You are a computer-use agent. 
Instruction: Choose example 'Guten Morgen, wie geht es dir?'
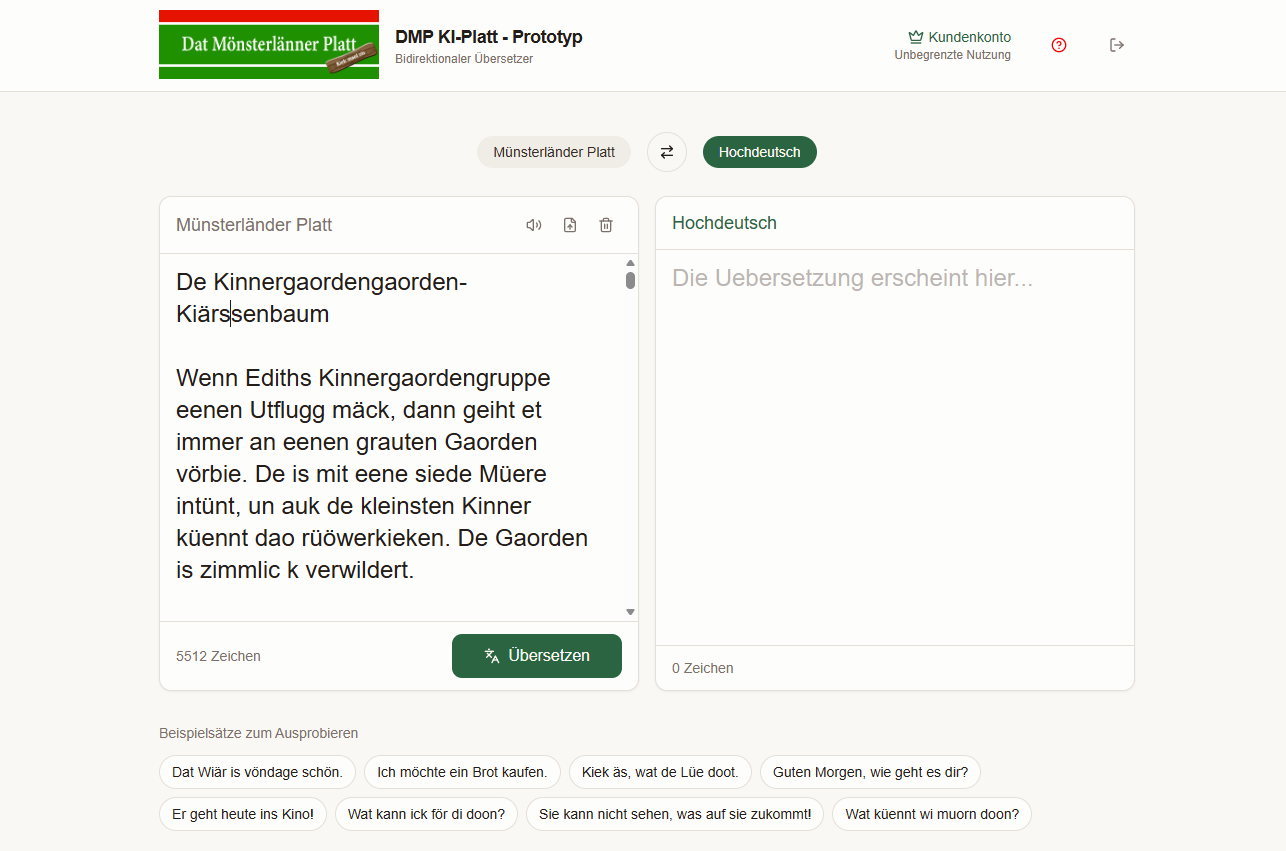pos(871,772)
